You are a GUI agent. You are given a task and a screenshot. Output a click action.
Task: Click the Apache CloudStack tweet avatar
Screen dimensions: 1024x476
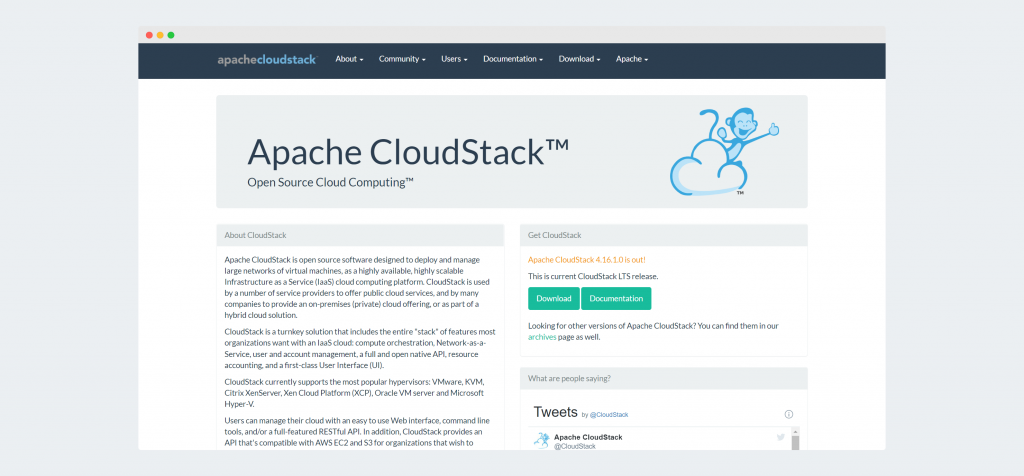[541, 440]
